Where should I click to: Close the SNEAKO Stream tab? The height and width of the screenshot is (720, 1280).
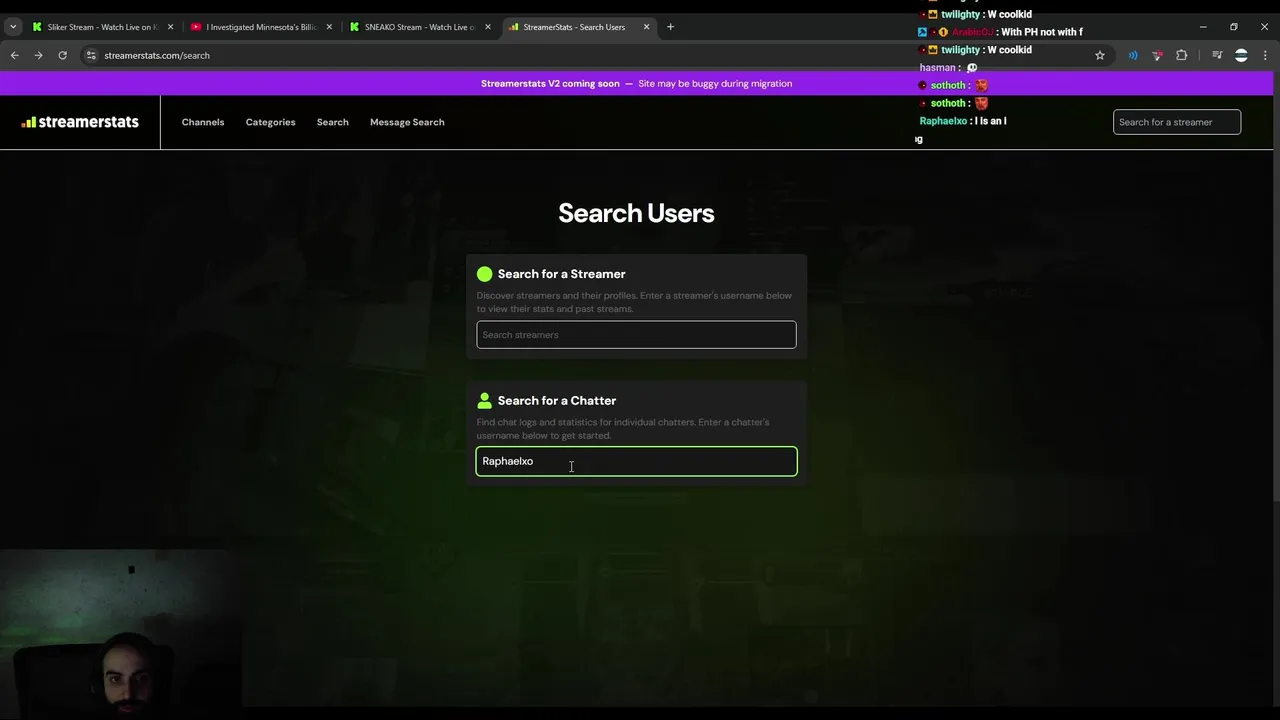(x=488, y=27)
